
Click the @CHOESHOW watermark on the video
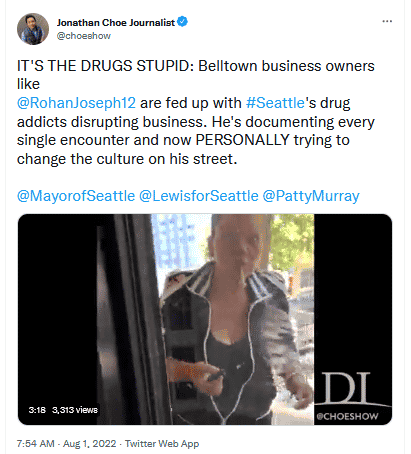pyautogui.click(x=347, y=416)
